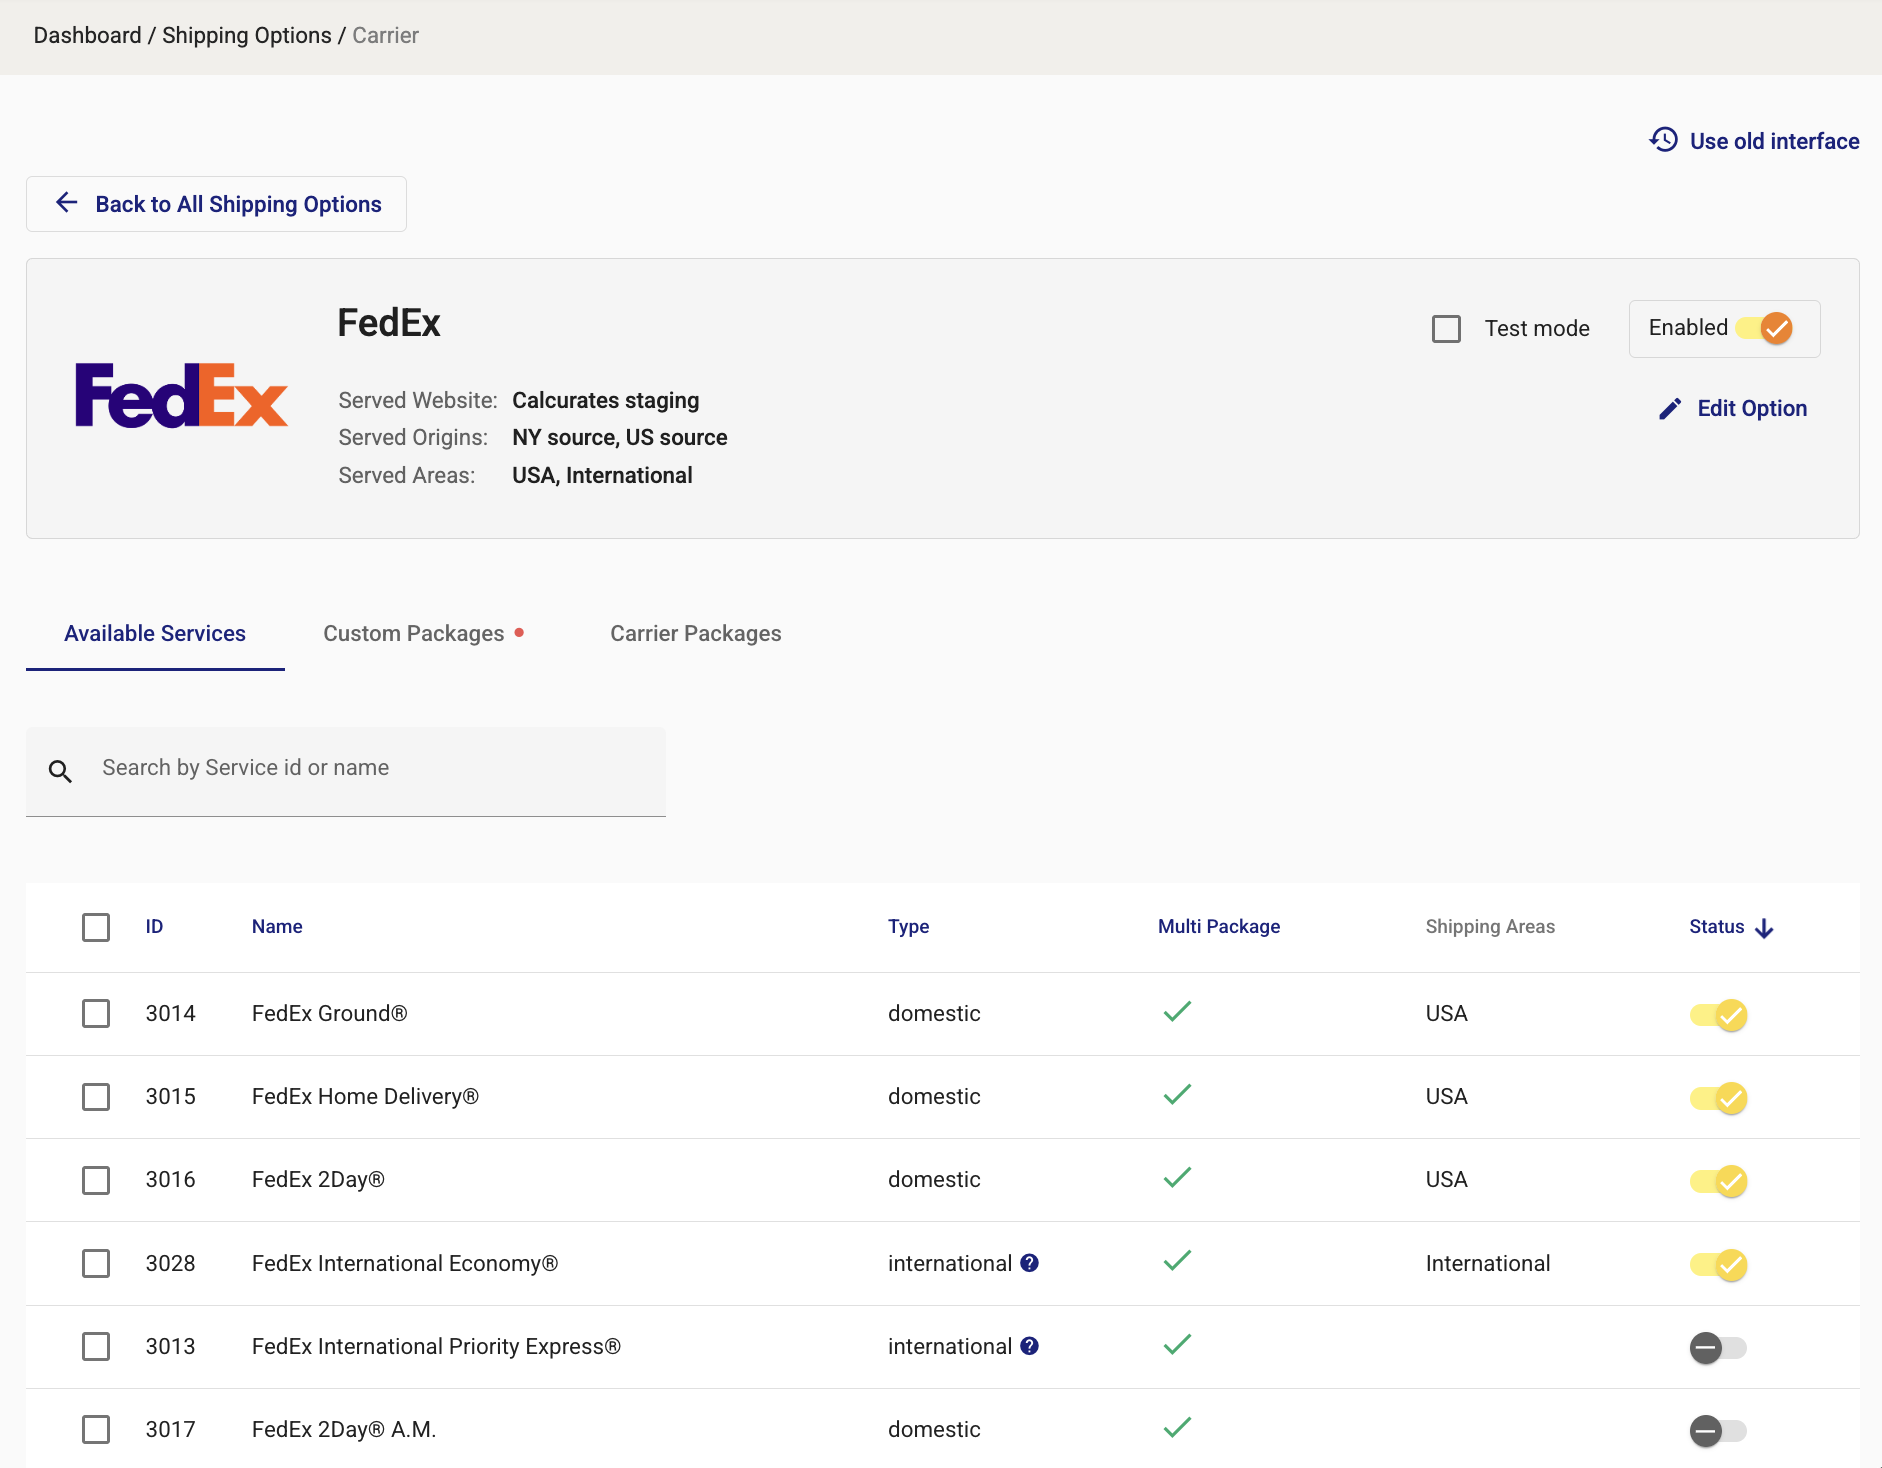This screenshot has height=1468, width=1882.
Task: Disable FedEx International Economy status toggle
Action: (1719, 1265)
